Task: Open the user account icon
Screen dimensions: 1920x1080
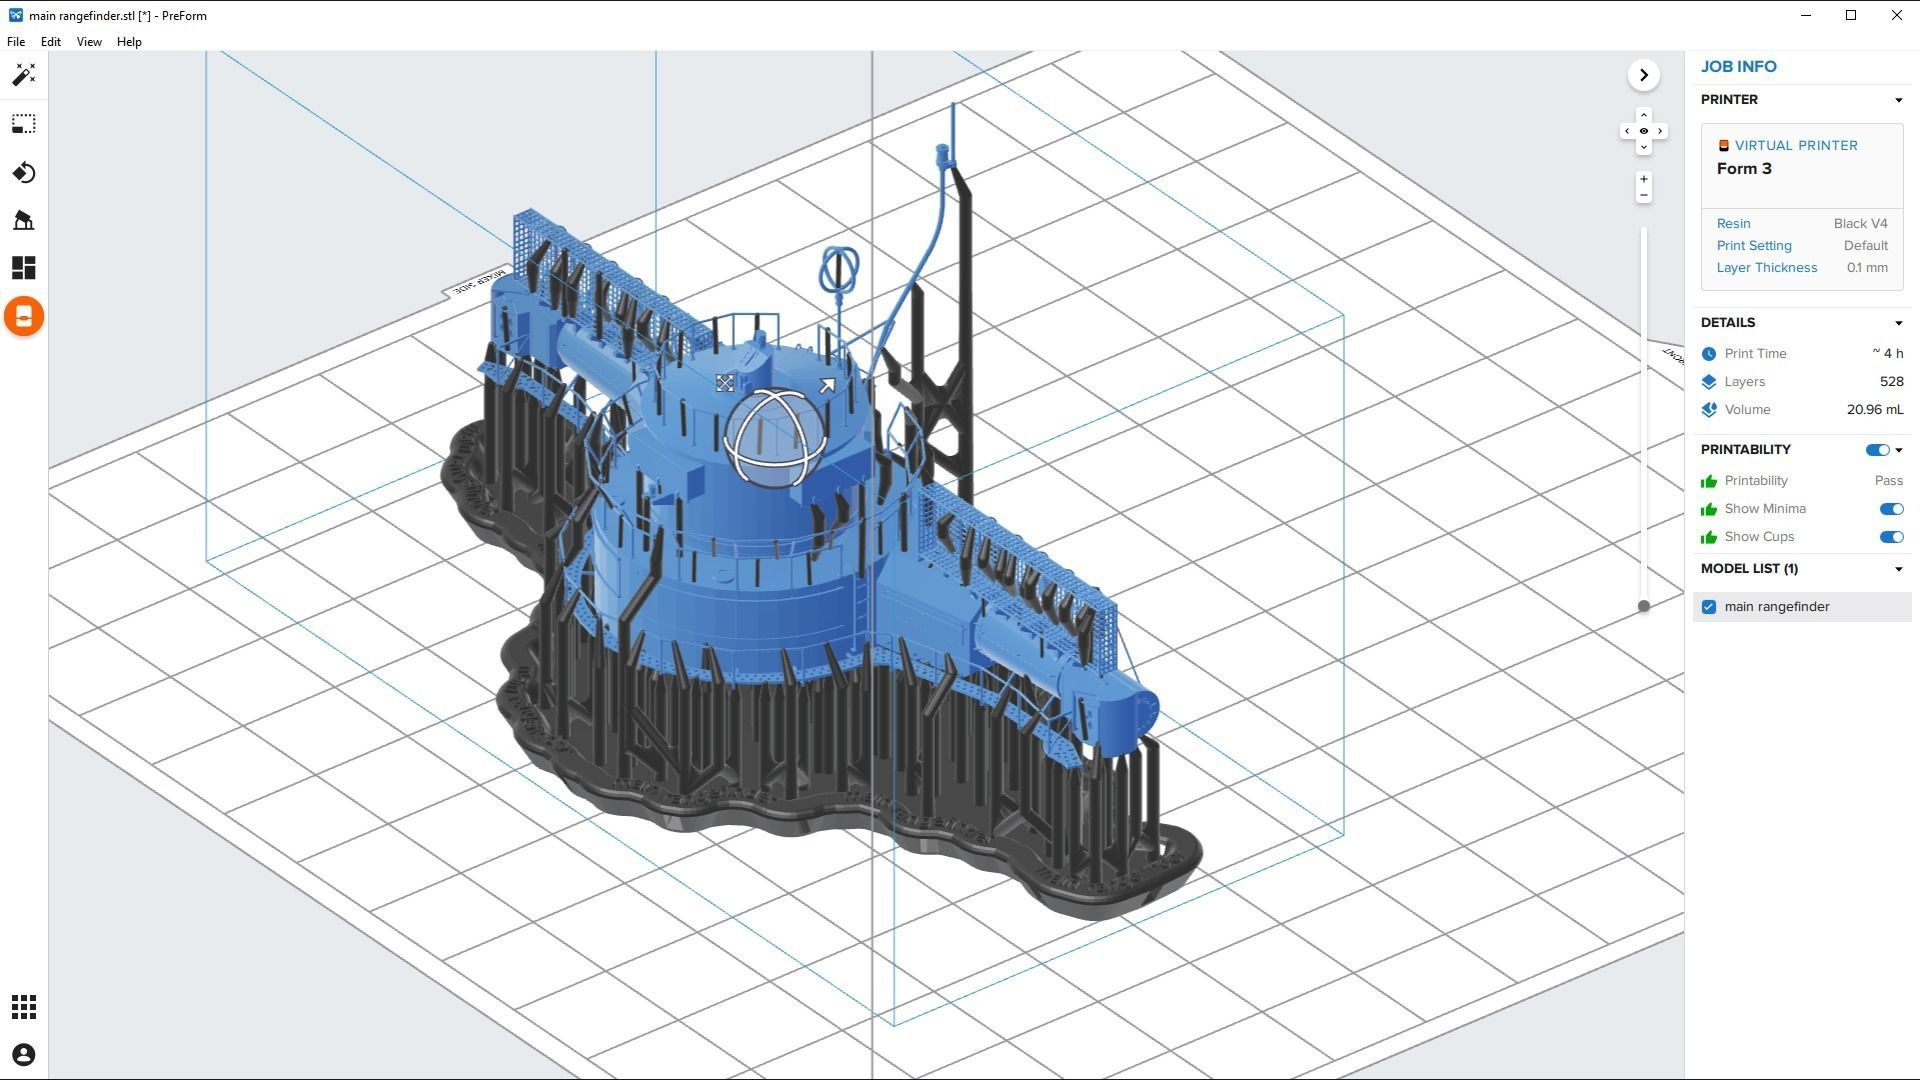Action: [24, 1055]
